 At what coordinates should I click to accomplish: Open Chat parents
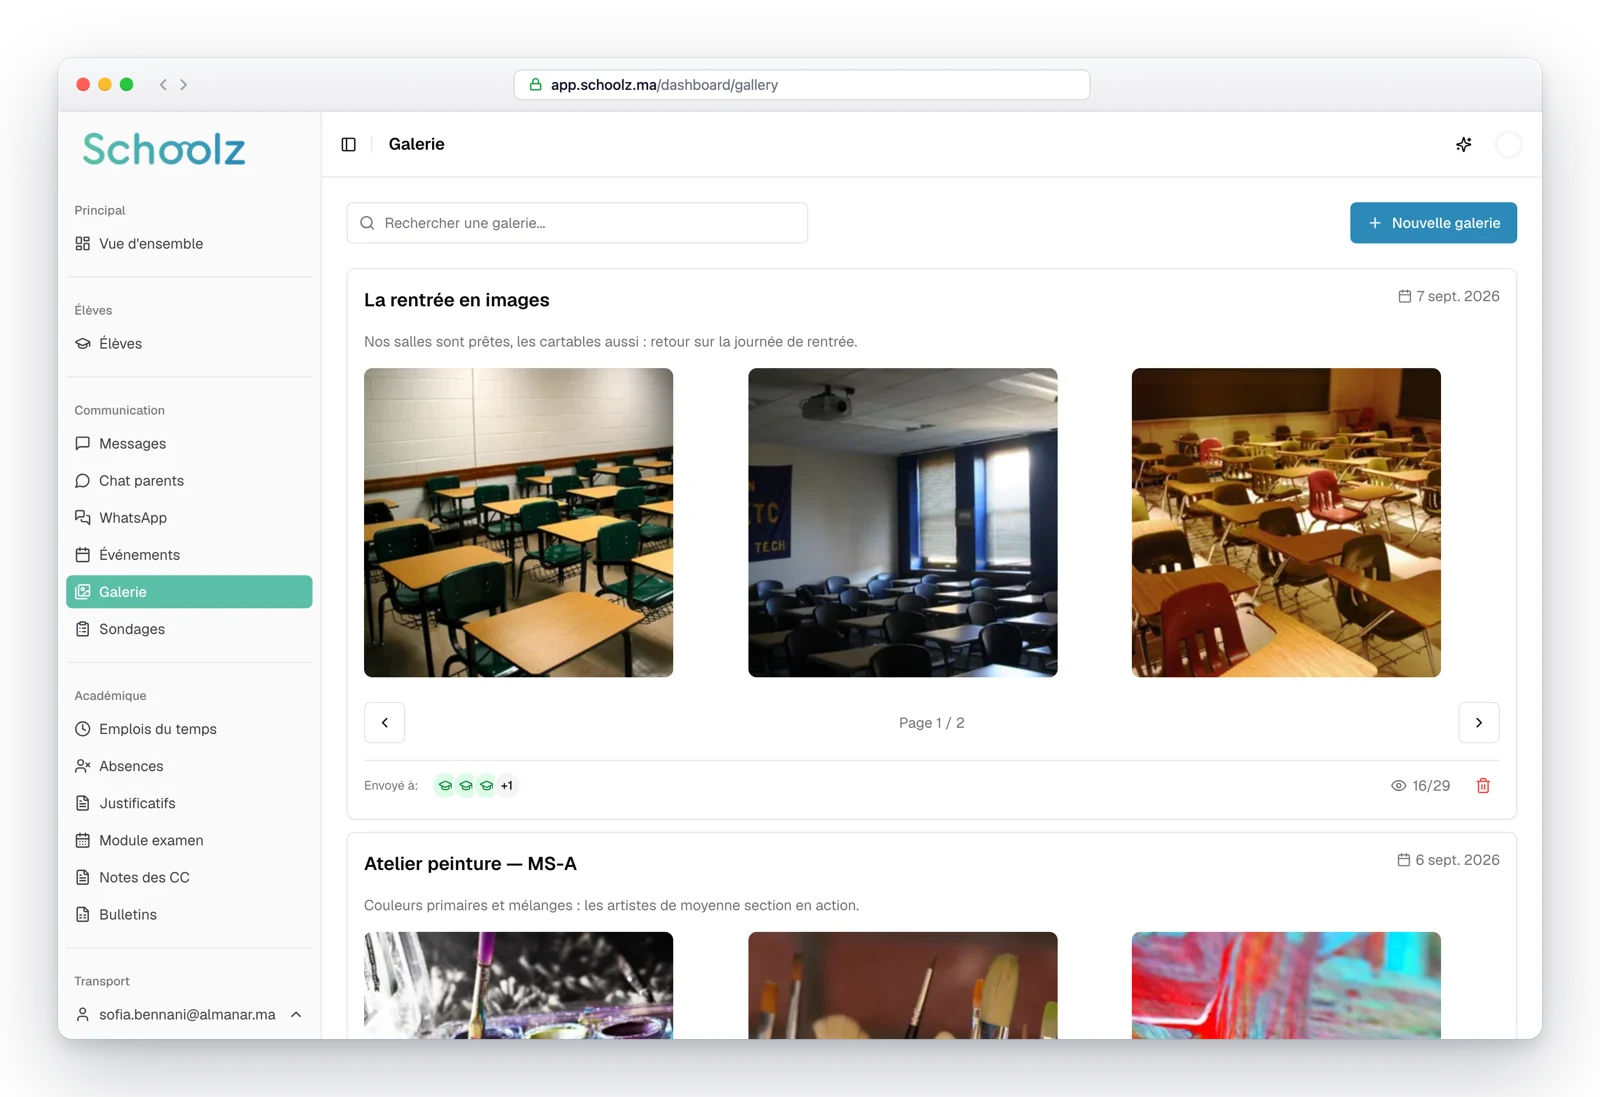click(x=189, y=481)
